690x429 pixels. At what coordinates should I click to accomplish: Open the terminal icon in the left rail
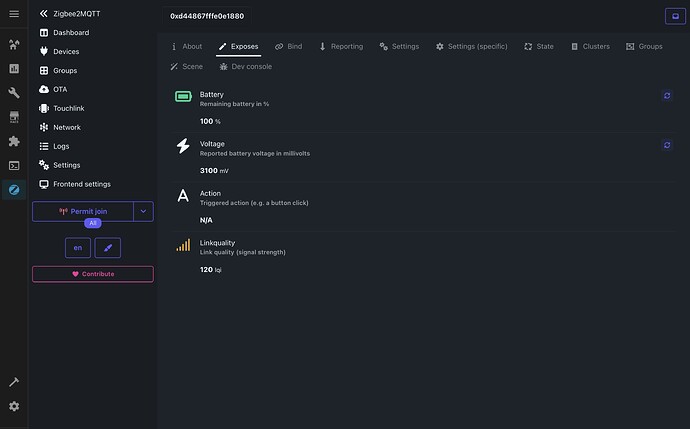[x=14, y=165]
